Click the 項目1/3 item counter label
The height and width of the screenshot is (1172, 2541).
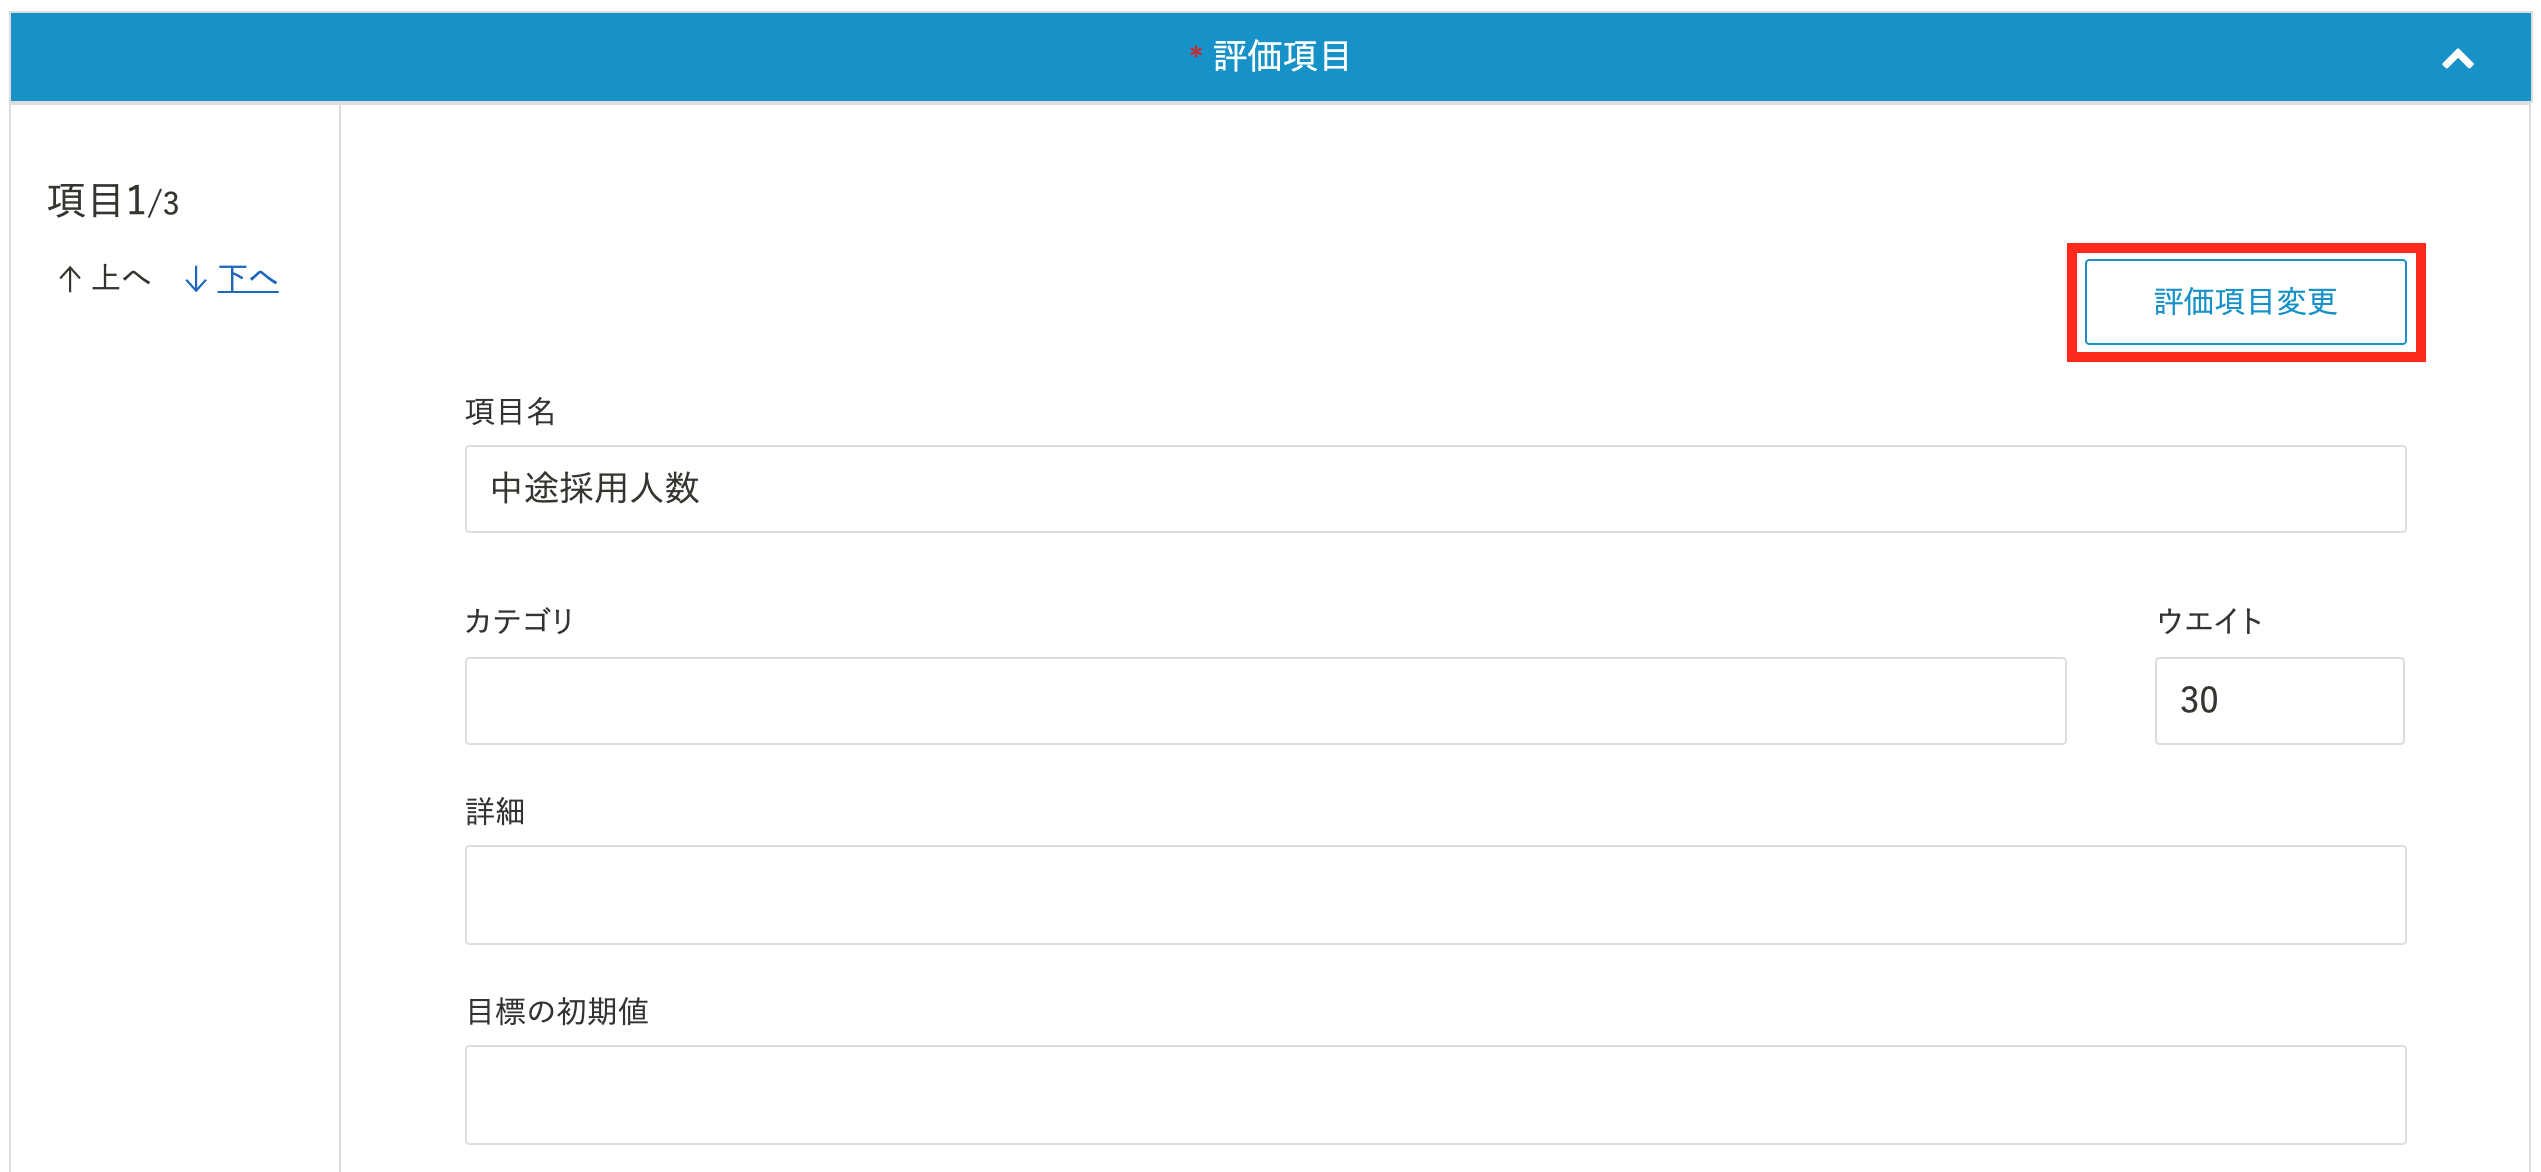click(113, 201)
